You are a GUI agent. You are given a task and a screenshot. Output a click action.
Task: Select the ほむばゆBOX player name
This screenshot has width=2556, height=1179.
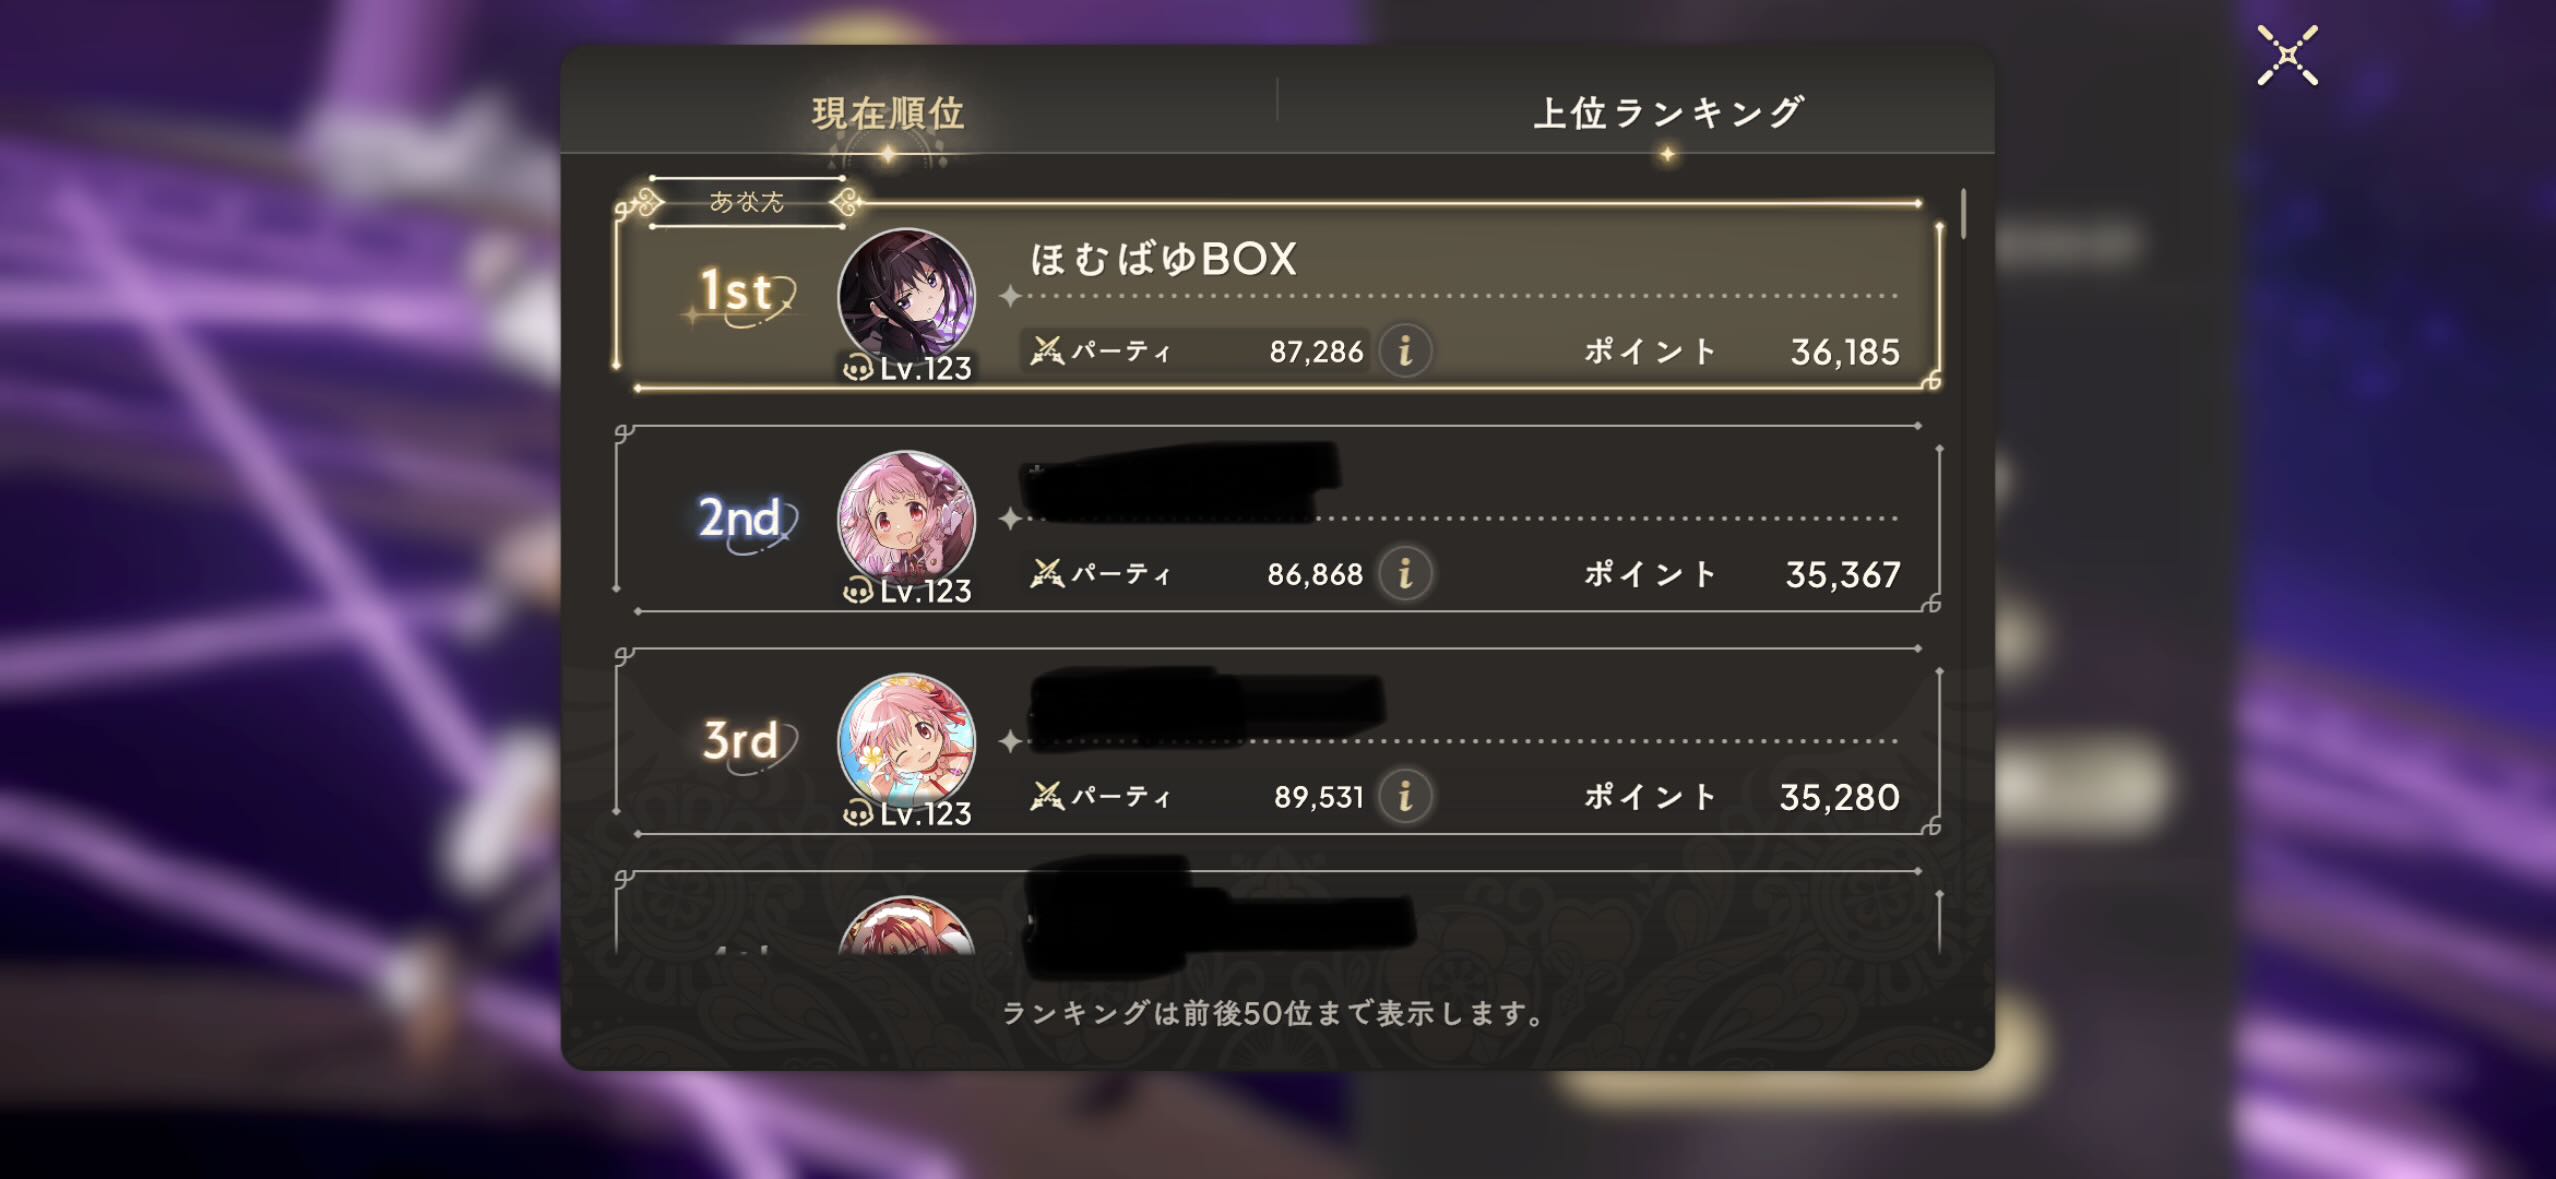pyautogui.click(x=1164, y=260)
